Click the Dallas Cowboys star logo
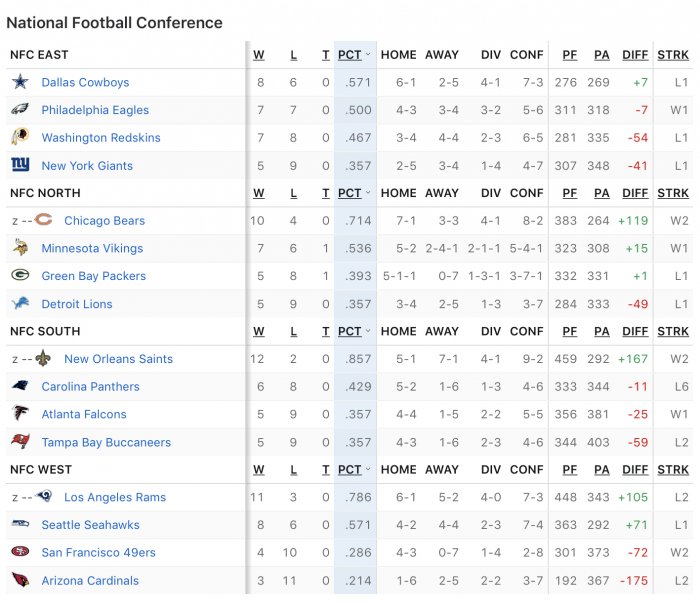This screenshot has height=603, width=700. tap(20, 82)
